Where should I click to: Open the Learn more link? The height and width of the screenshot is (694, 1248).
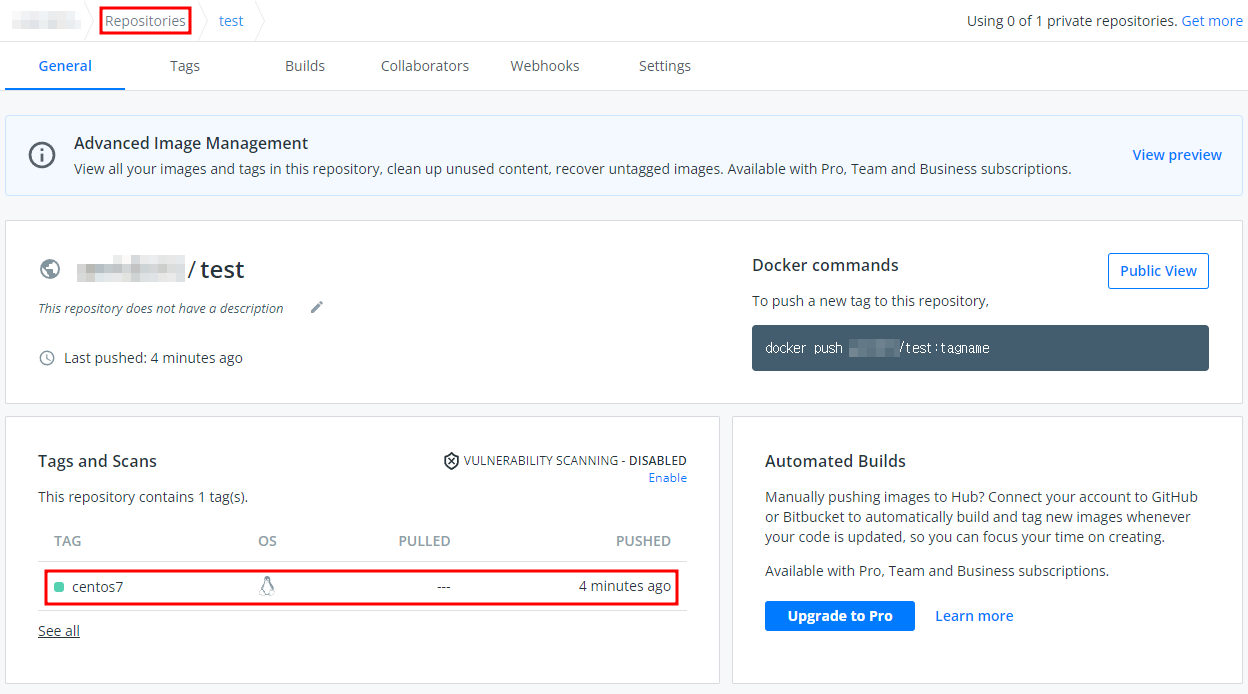coord(974,616)
